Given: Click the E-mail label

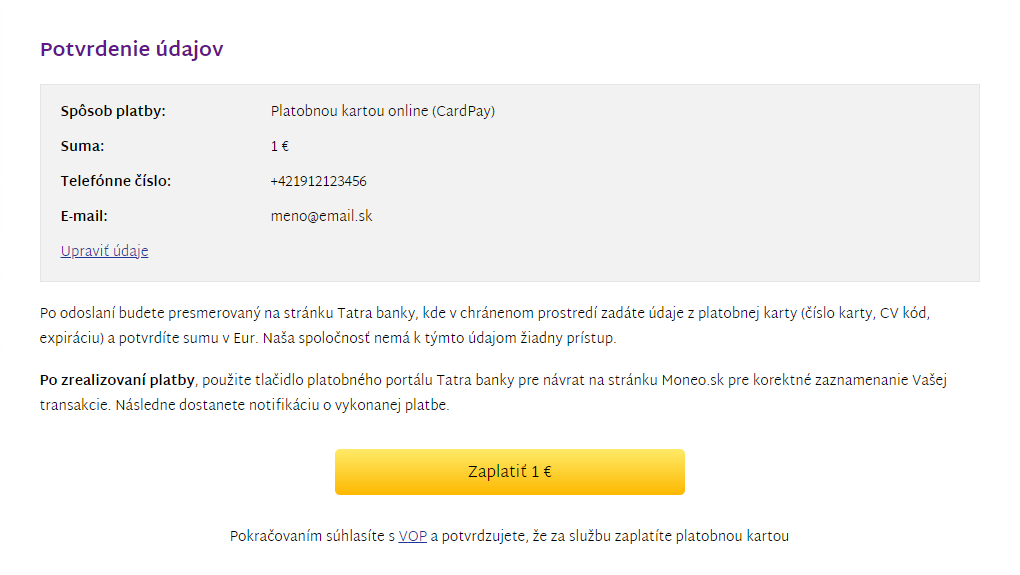Looking at the screenshot, I should [84, 217].
